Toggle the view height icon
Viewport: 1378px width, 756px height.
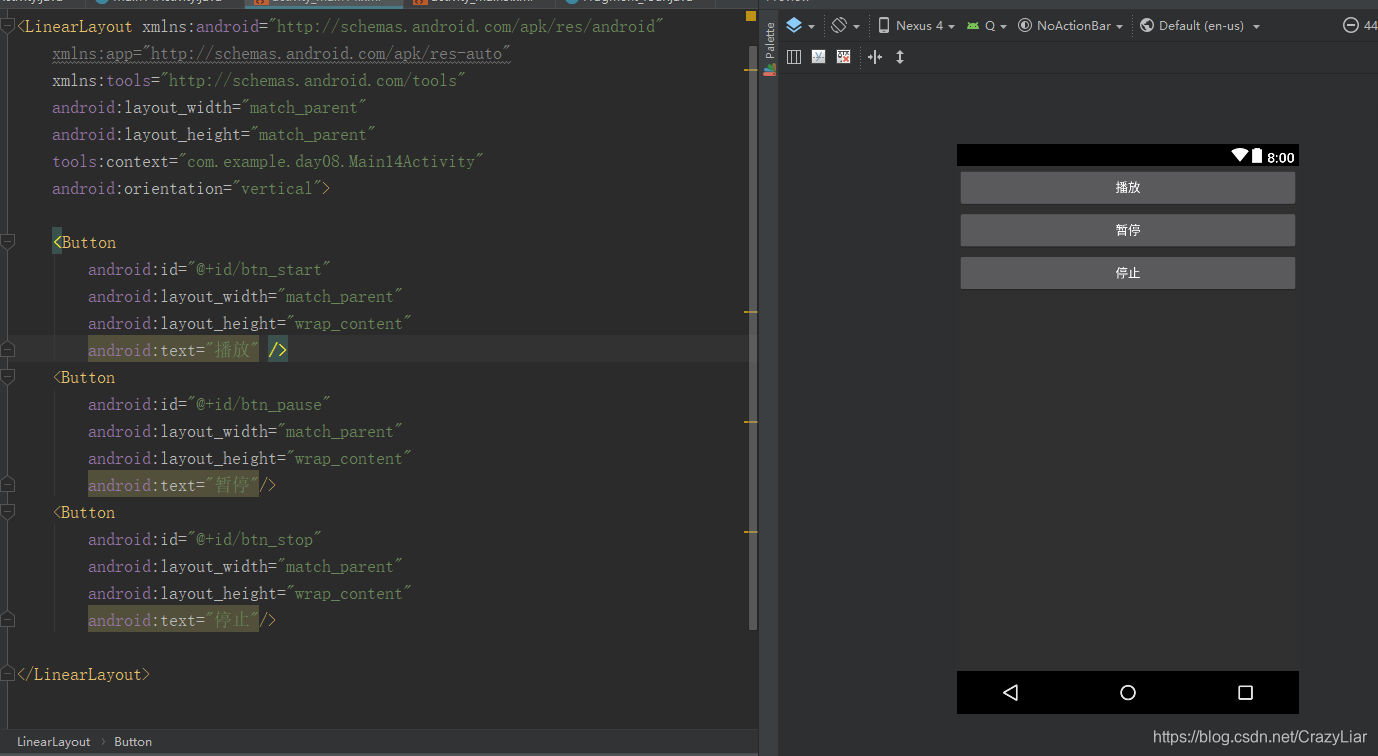pos(900,57)
